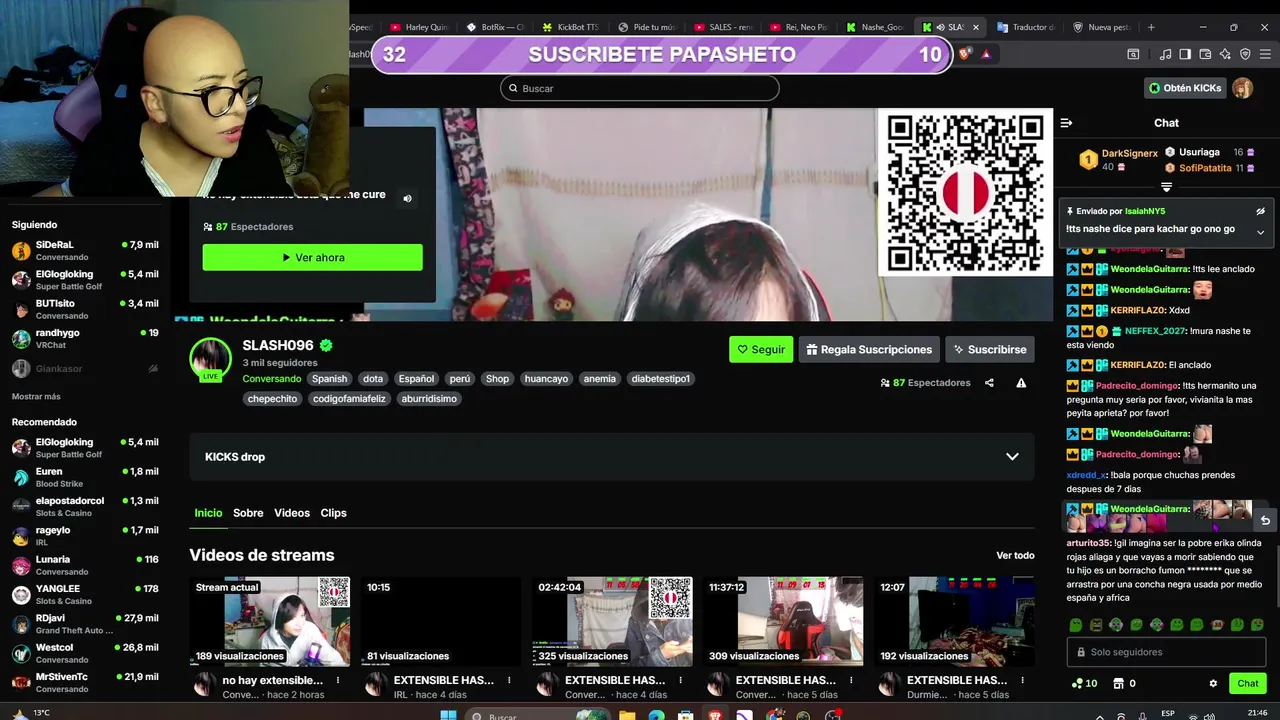The image size is (1280, 720).
Task: Click the verified badge next to SLASH096
Action: click(326, 345)
